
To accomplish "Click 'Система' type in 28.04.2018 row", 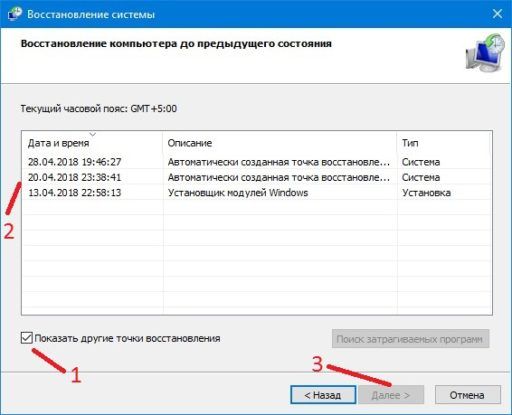I will click(421, 162).
